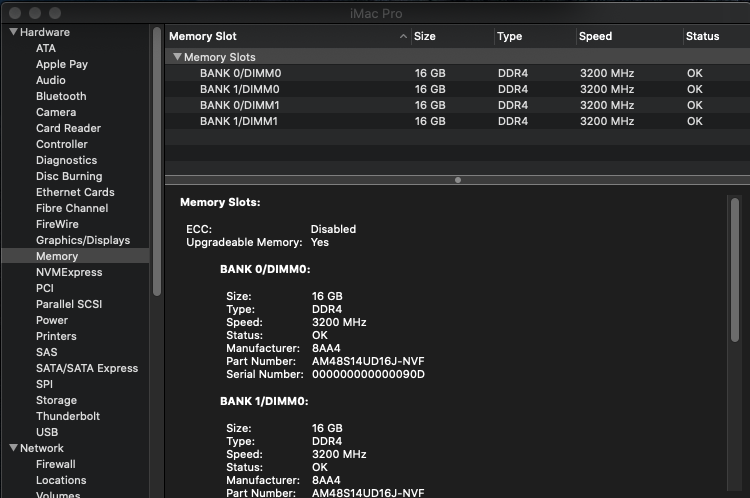The width and height of the screenshot is (750, 498).
Task: Click serial number 000000000000090D
Action: (x=368, y=374)
